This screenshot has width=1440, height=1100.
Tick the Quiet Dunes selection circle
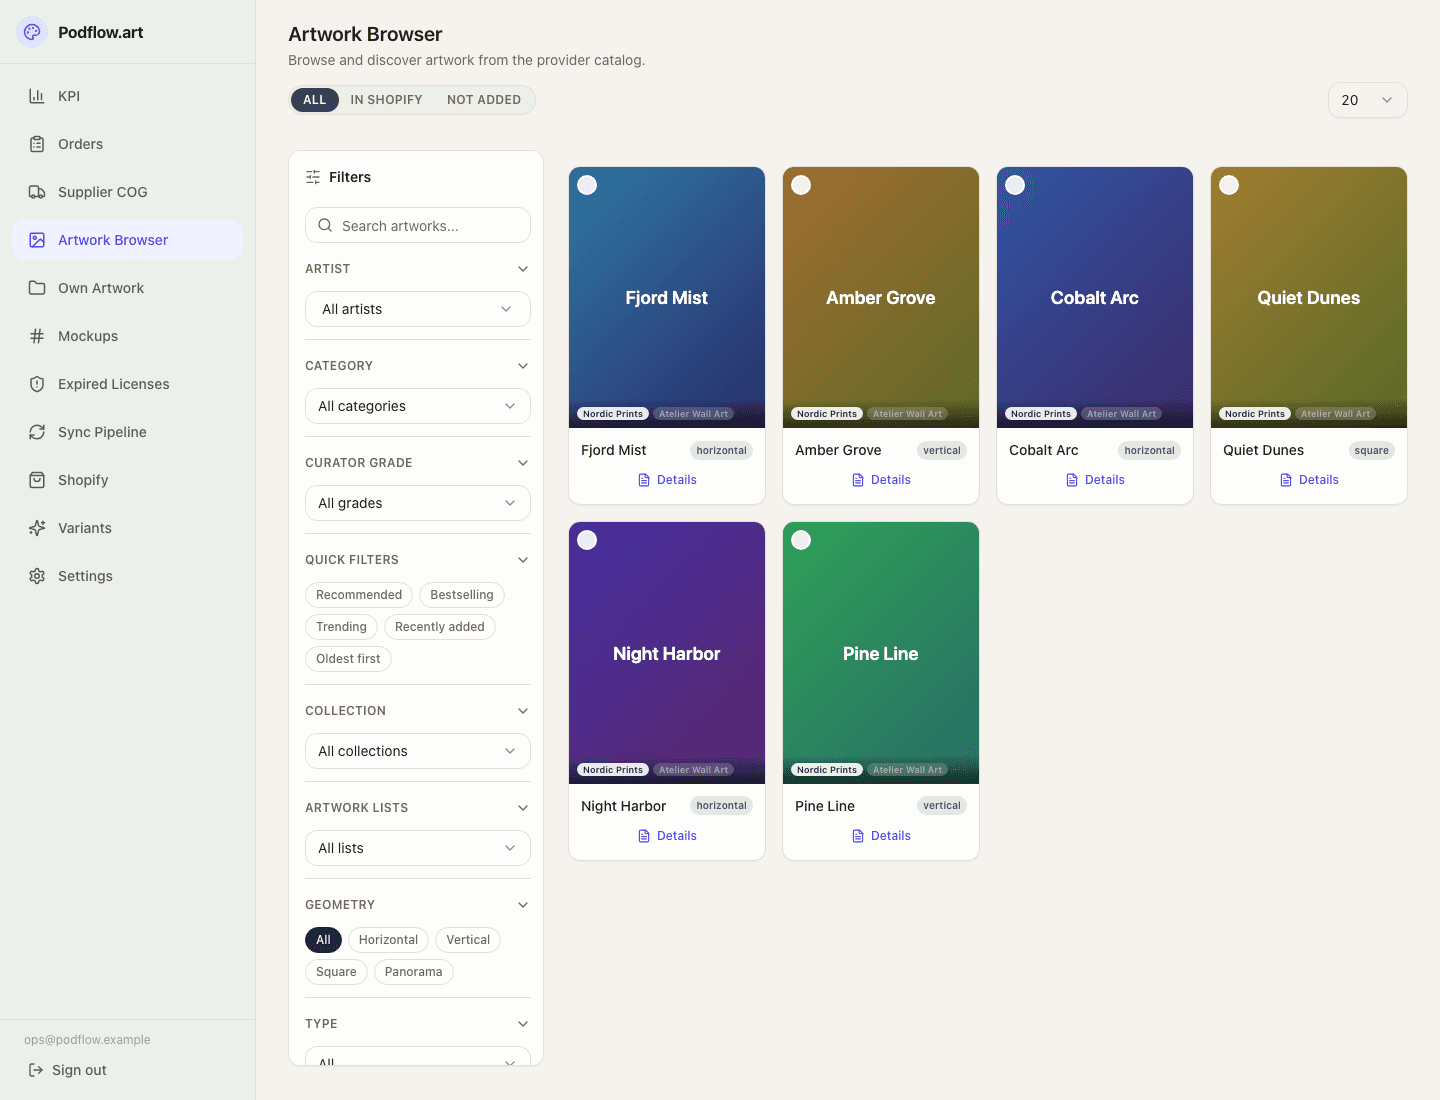[x=1229, y=185]
